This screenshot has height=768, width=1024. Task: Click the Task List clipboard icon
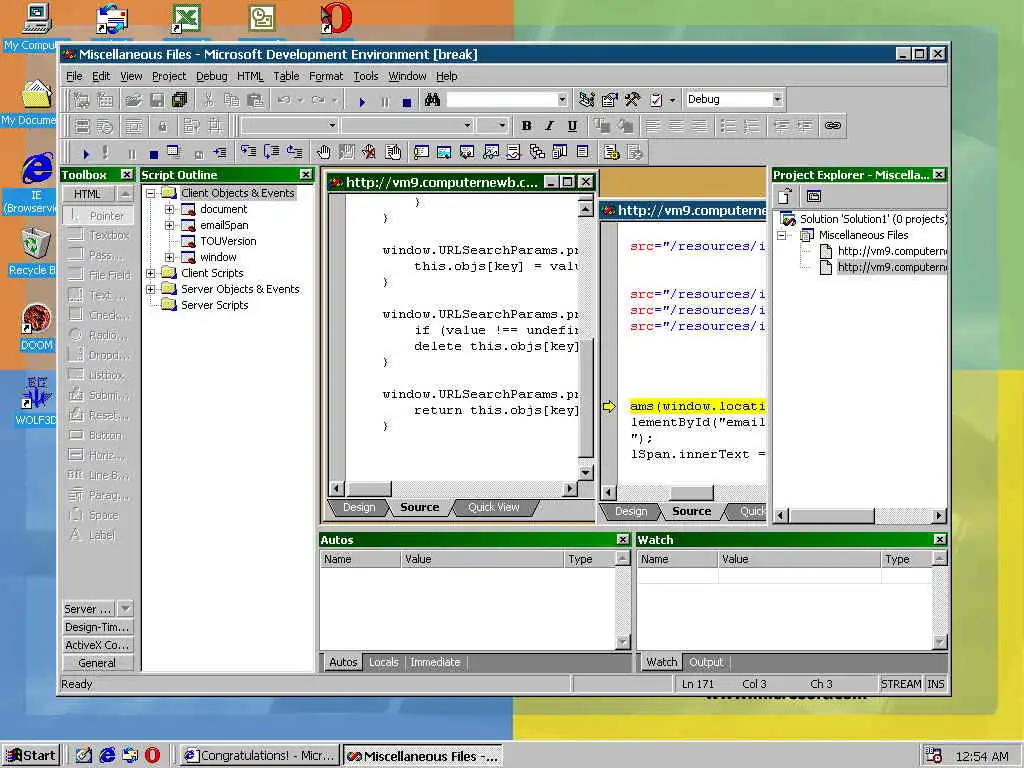pyautogui.click(x=656, y=99)
